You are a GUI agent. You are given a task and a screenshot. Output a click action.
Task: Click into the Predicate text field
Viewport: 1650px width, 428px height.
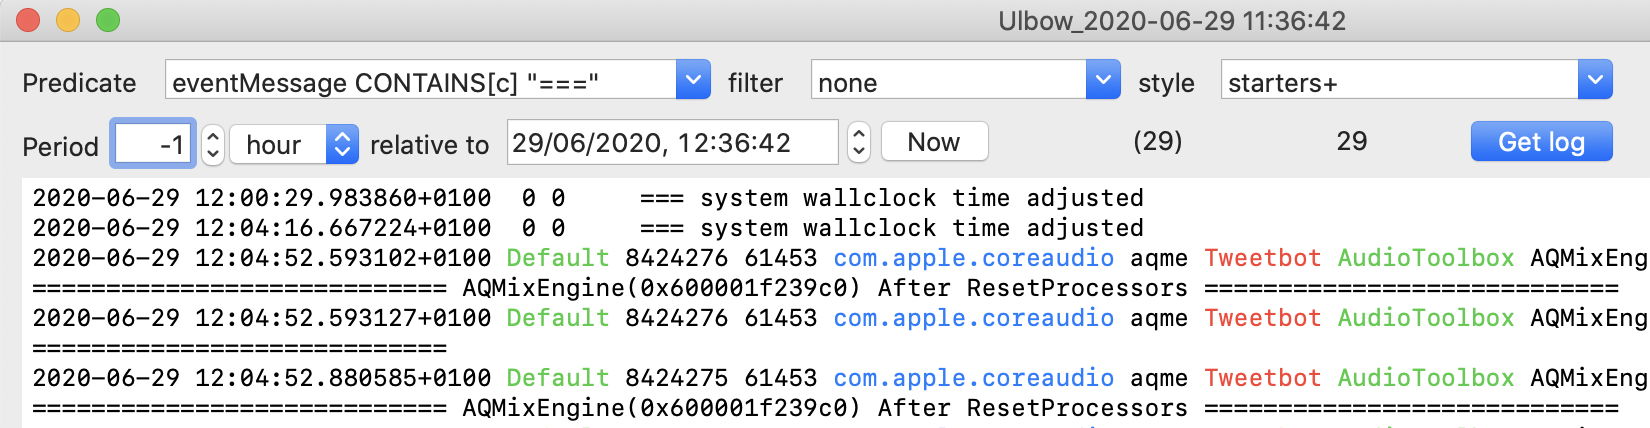coord(420,82)
